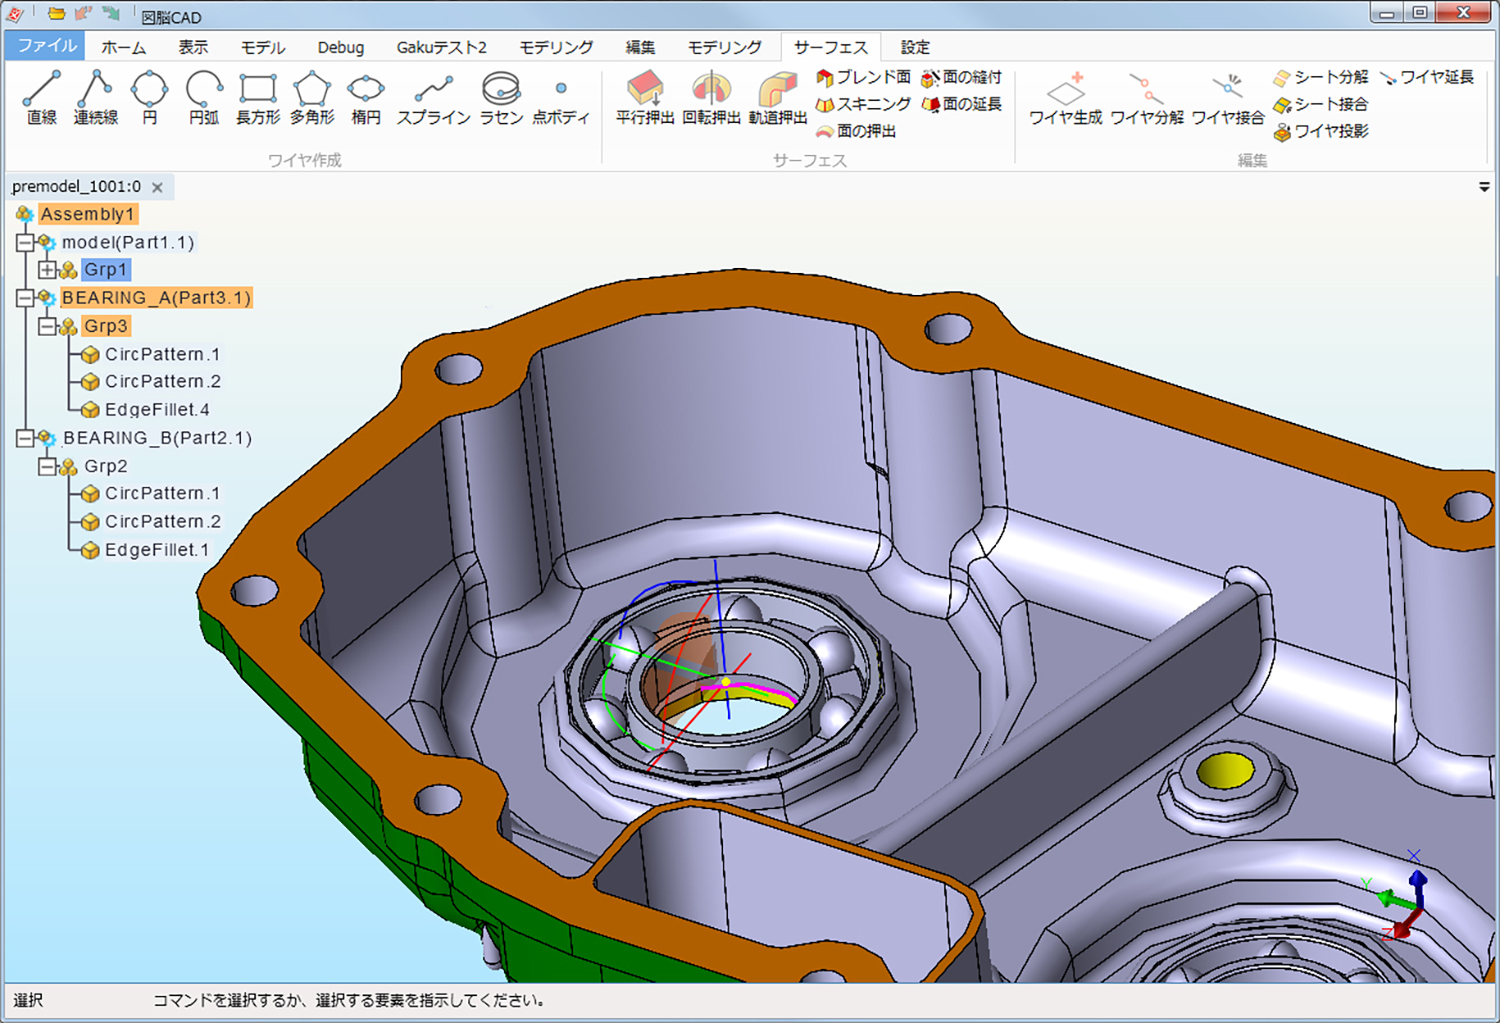Collapse the BEARING_B(Part2.1) node
1500x1023 pixels.
tap(25, 438)
